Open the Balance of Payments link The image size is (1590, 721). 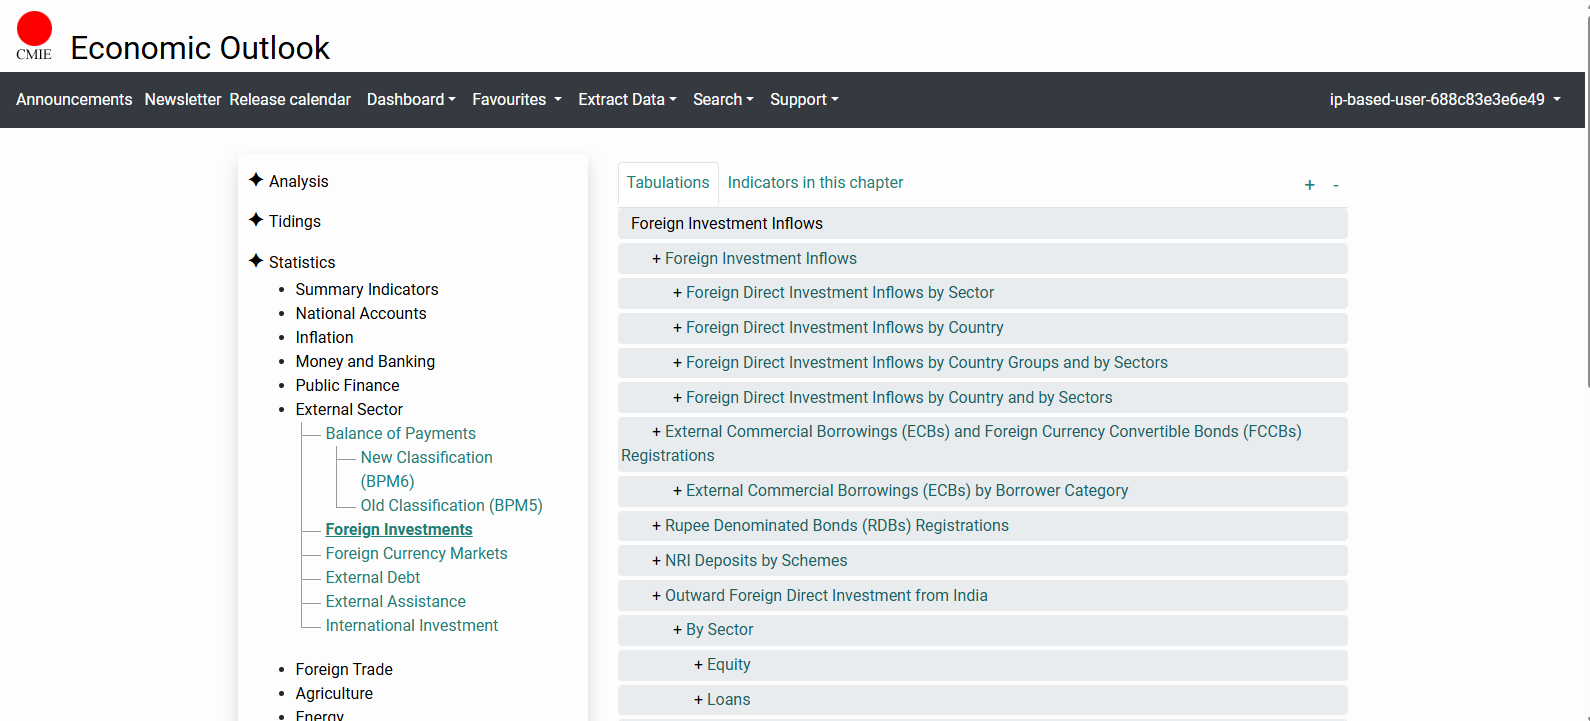(x=400, y=433)
